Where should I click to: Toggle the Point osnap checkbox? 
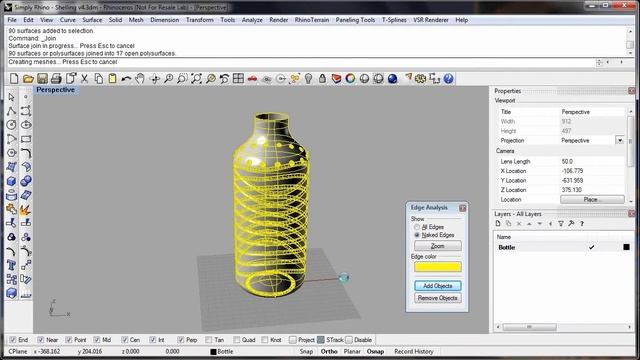[x=69, y=340]
